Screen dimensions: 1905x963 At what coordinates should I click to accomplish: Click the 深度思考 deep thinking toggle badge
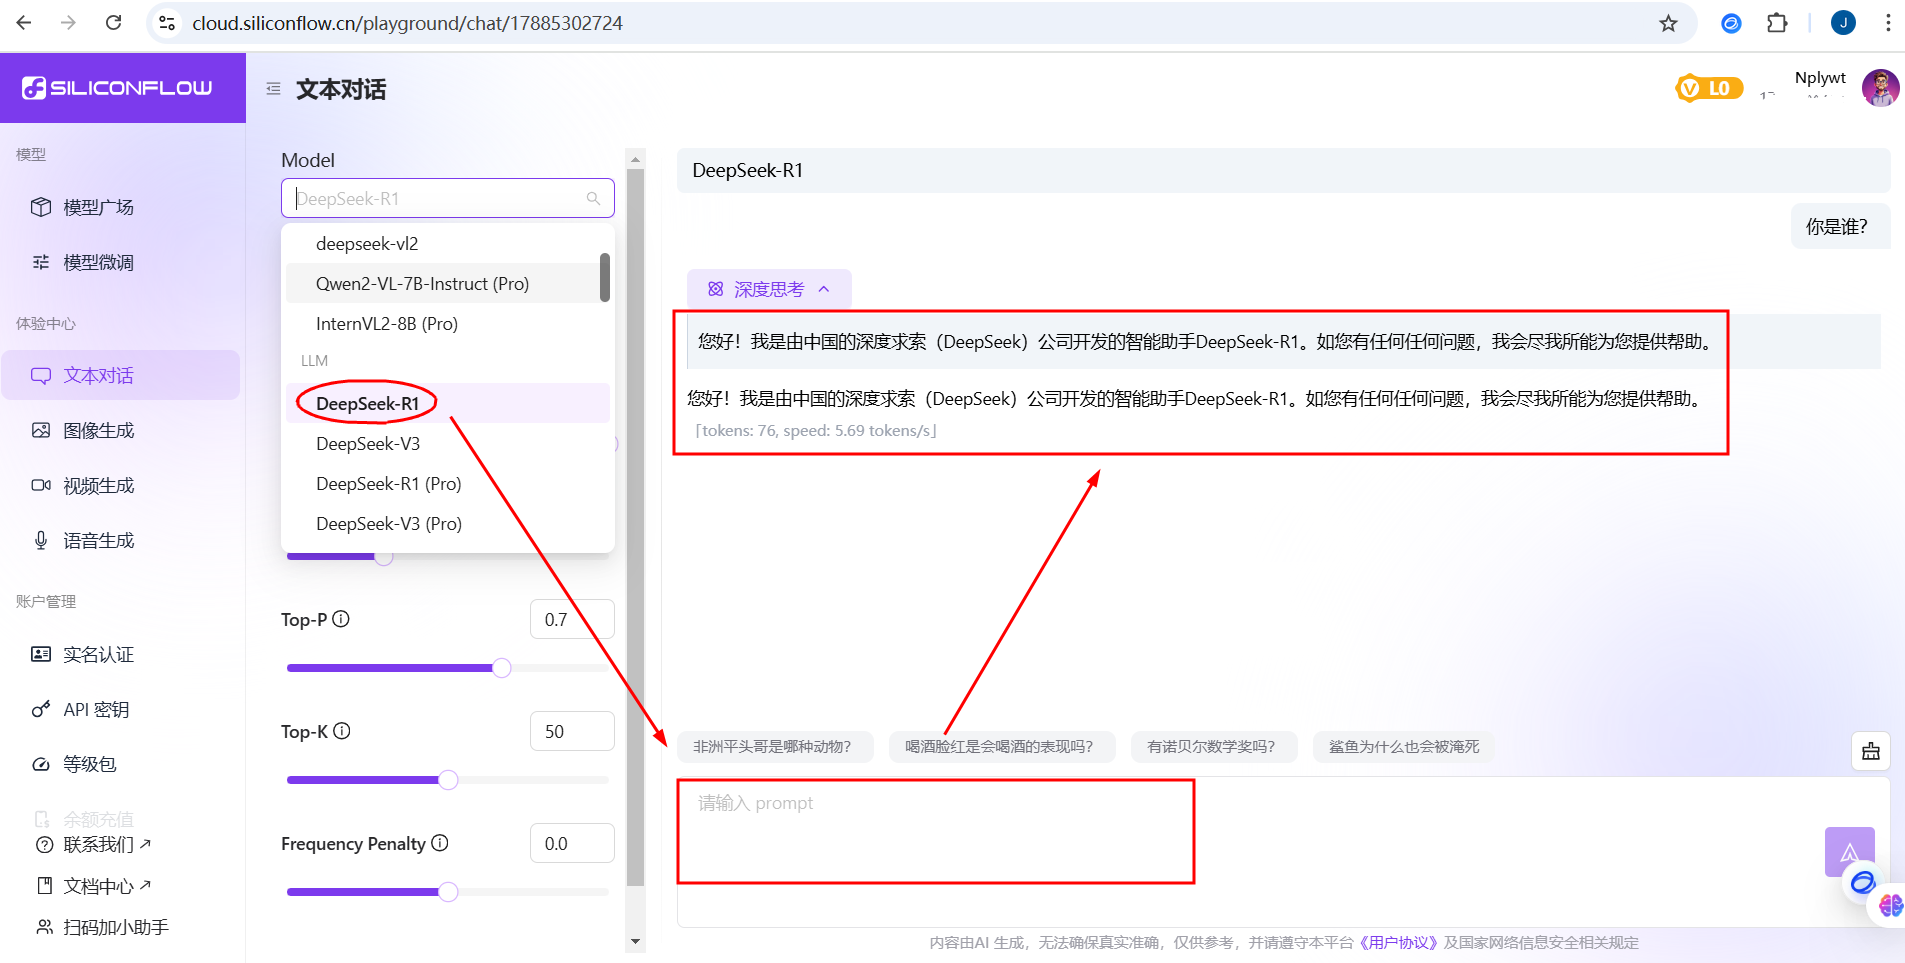pos(768,289)
